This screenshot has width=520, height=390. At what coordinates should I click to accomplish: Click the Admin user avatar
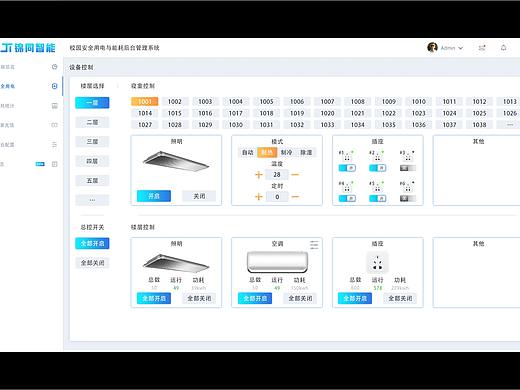pyautogui.click(x=432, y=47)
